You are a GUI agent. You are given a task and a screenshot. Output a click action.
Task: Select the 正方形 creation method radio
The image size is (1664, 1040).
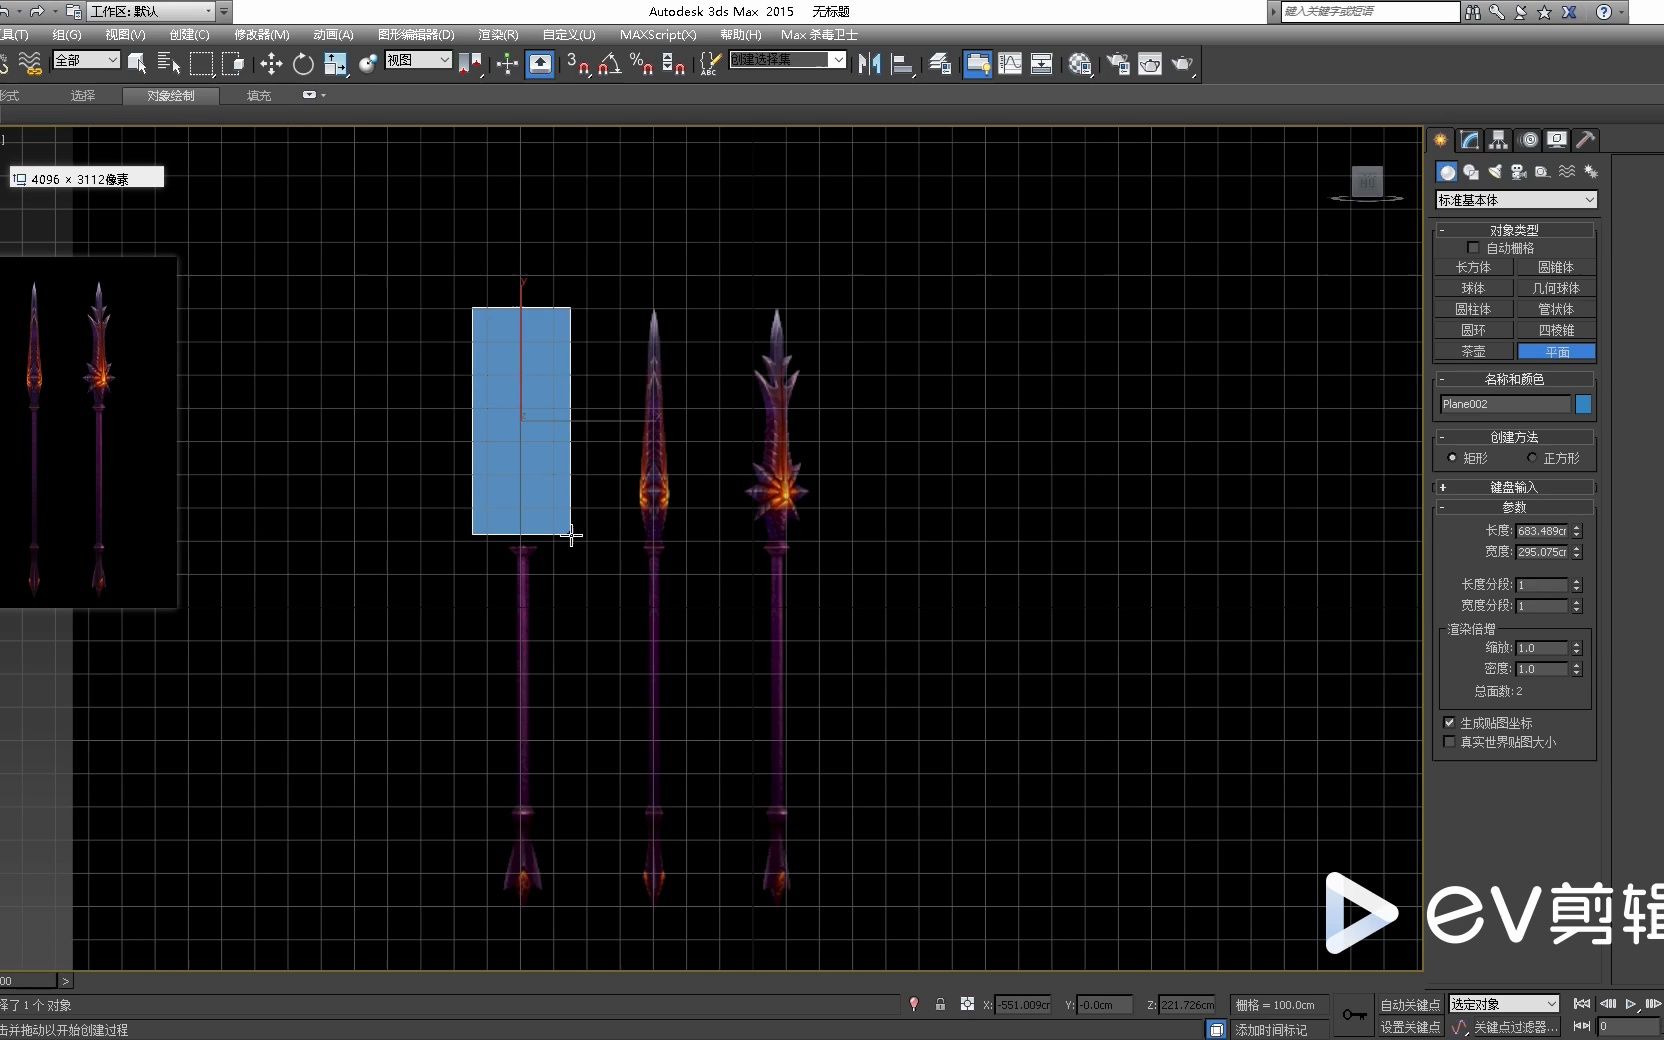(1532, 458)
